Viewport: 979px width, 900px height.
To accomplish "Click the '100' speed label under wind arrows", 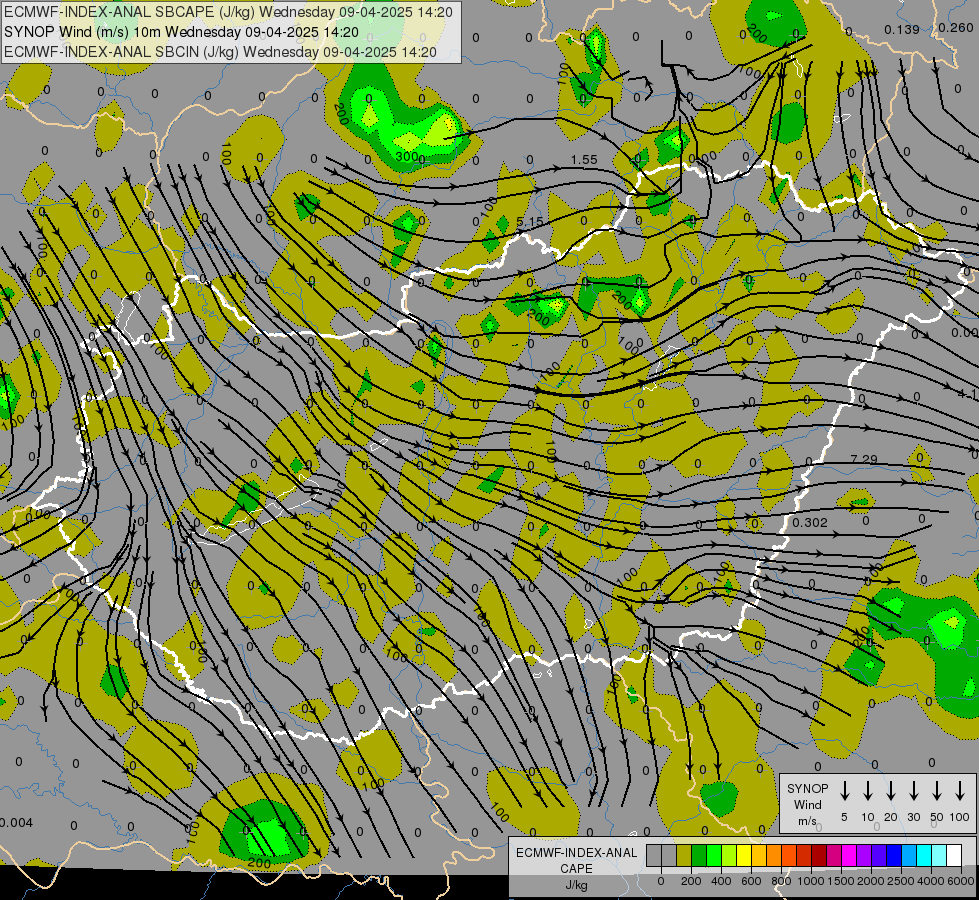I will coord(960,817).
